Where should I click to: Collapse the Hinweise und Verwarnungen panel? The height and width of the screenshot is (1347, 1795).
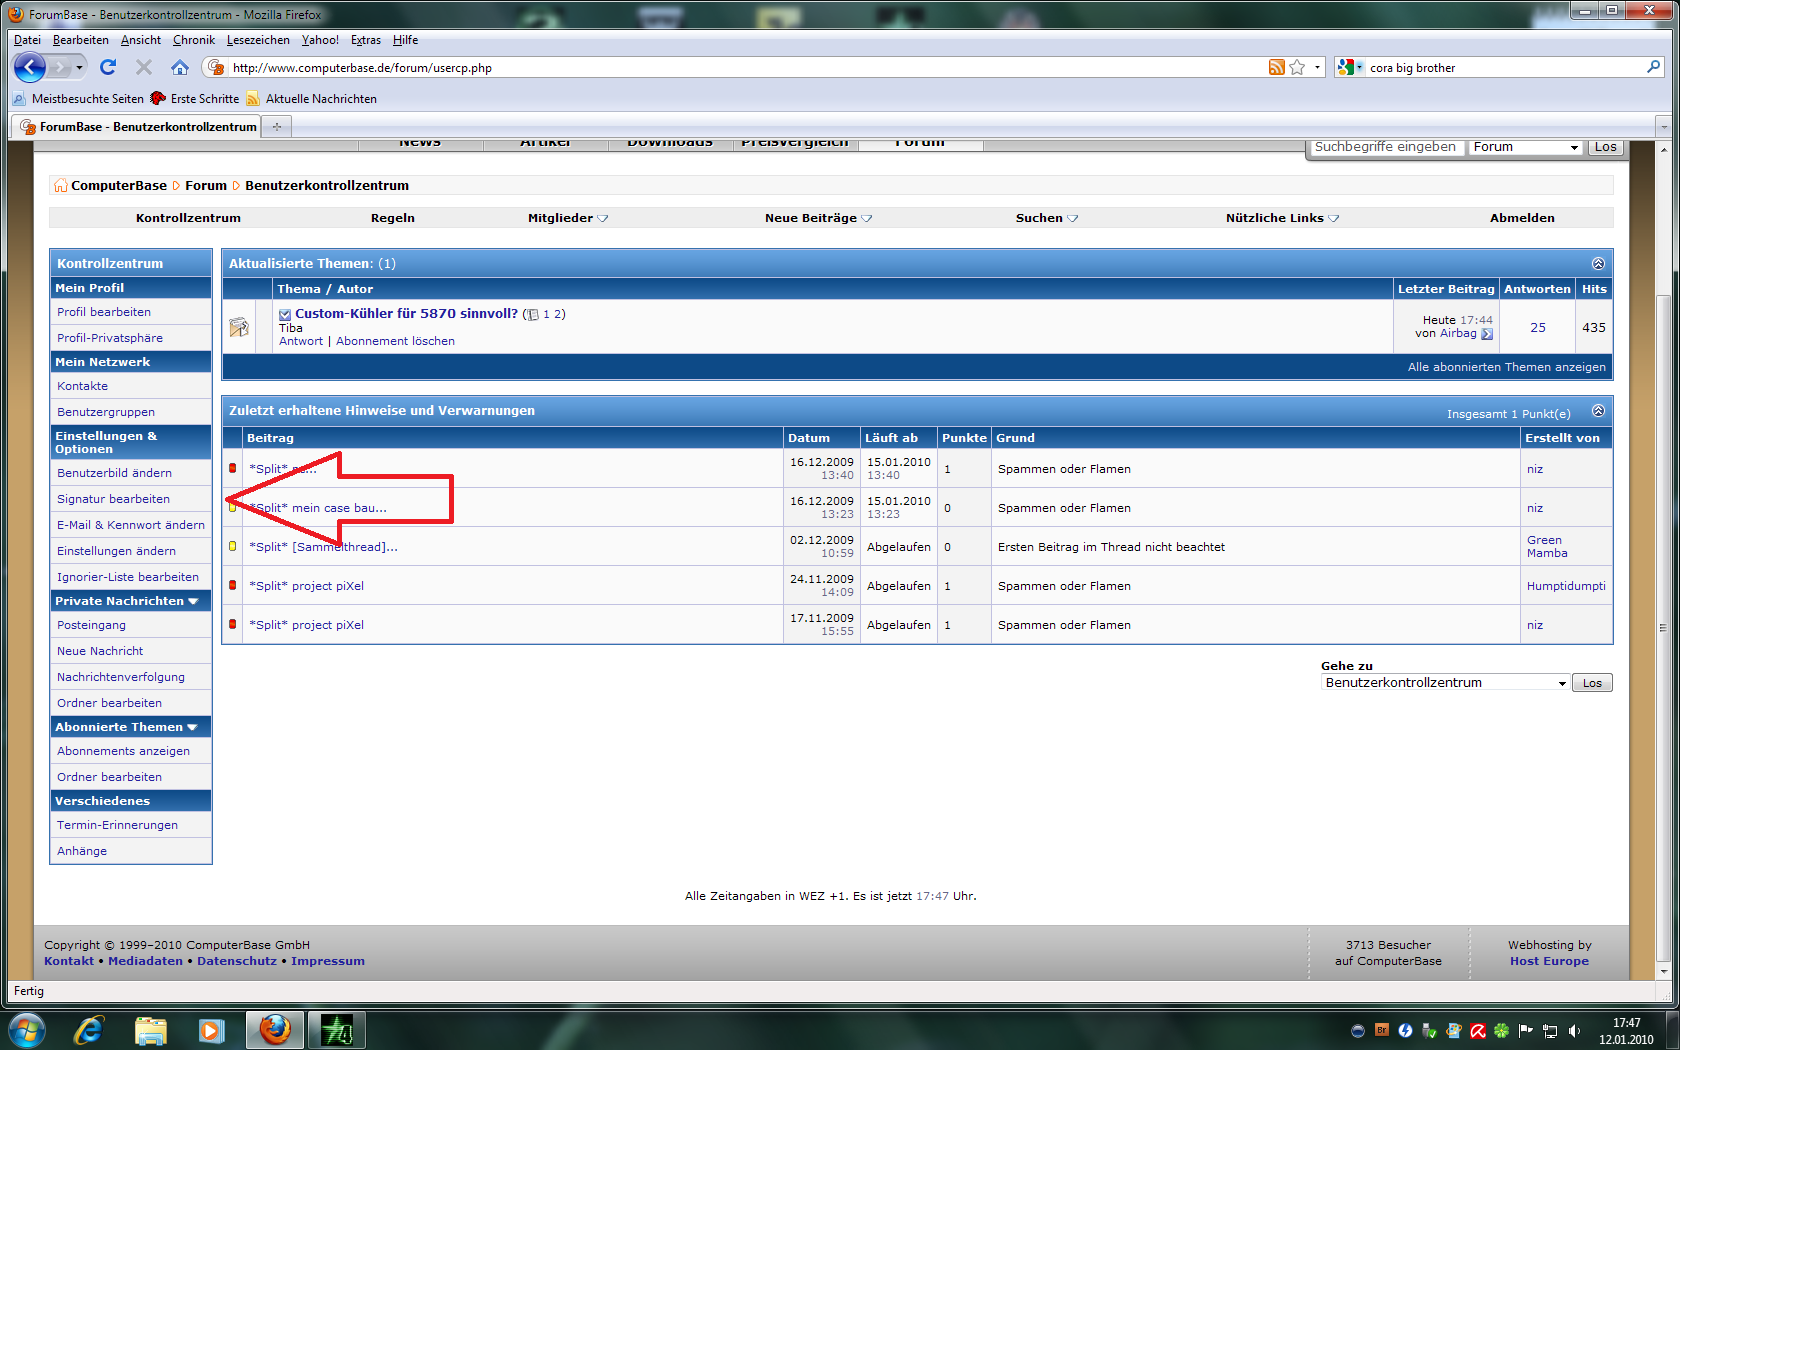point(1598,411)
